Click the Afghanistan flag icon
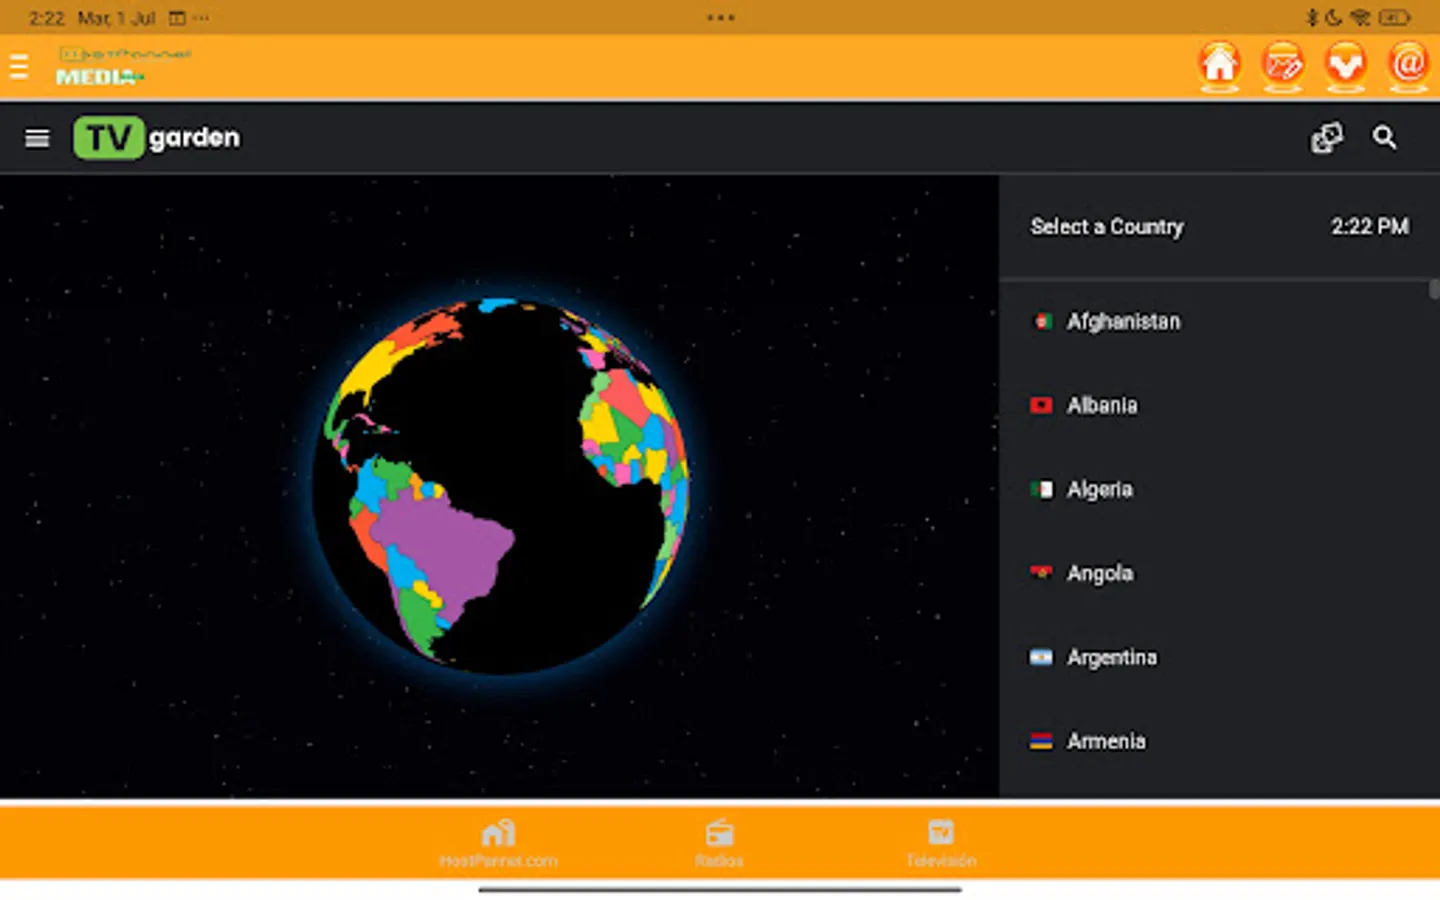Screen dimensions: 1440x900 pos(1040,321)
